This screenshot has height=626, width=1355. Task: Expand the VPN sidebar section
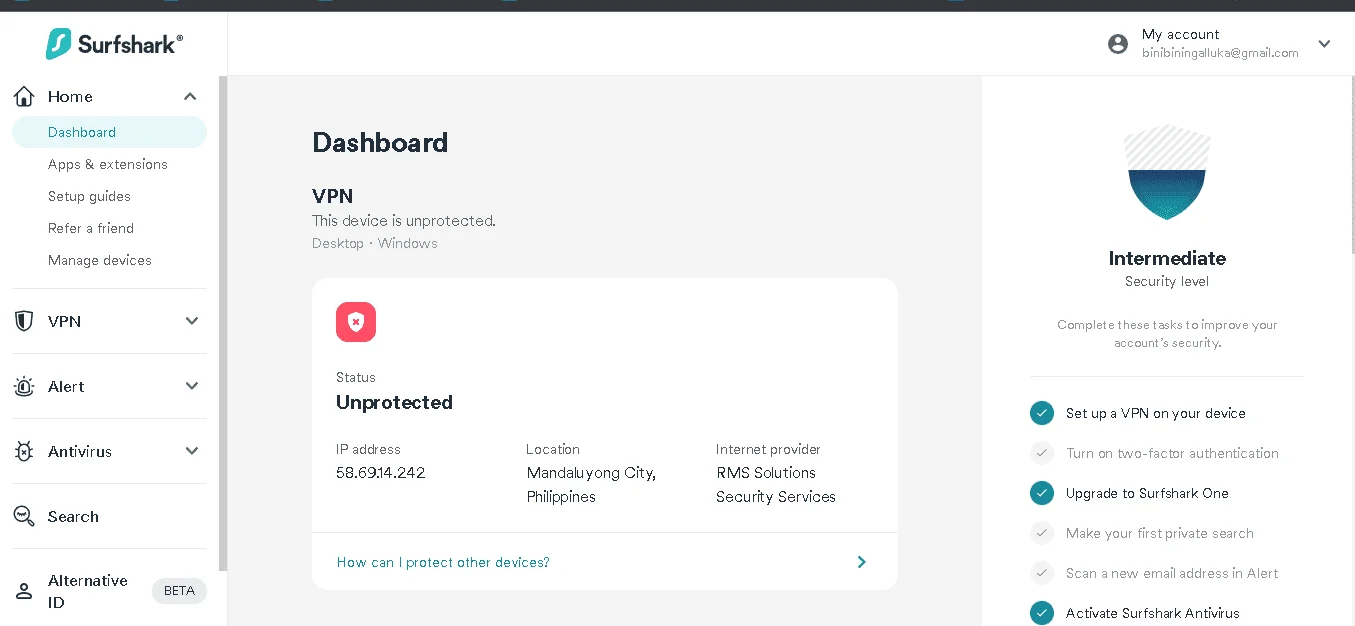pos(192,321)
